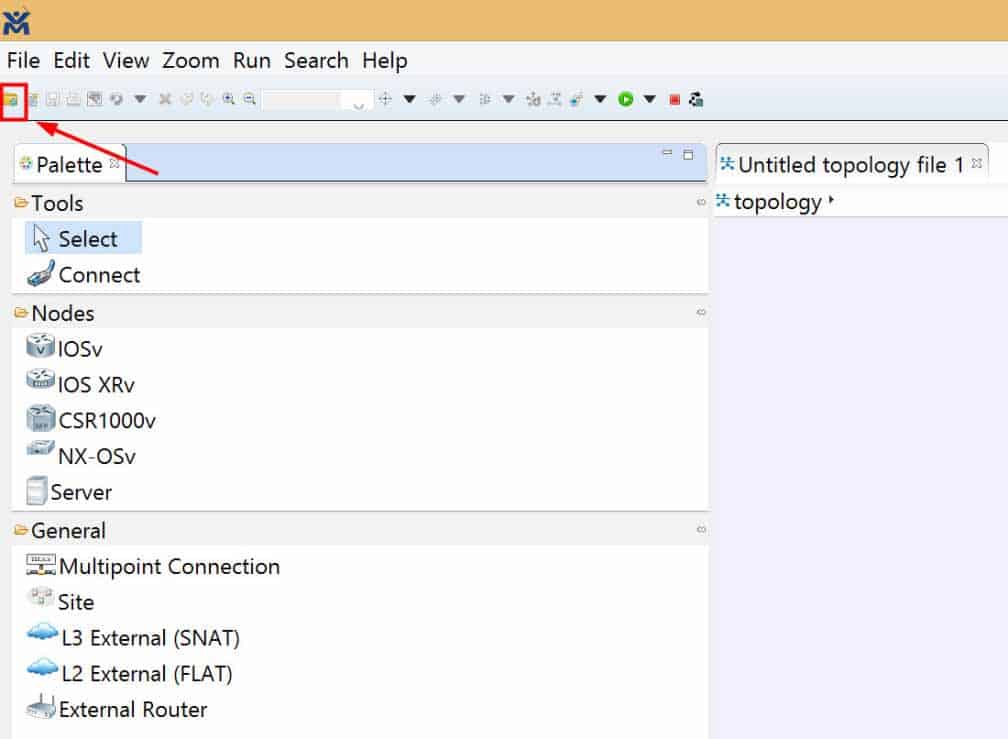1008x739 pixels.
Task: Open the Run menu
Action: [251, 60]
